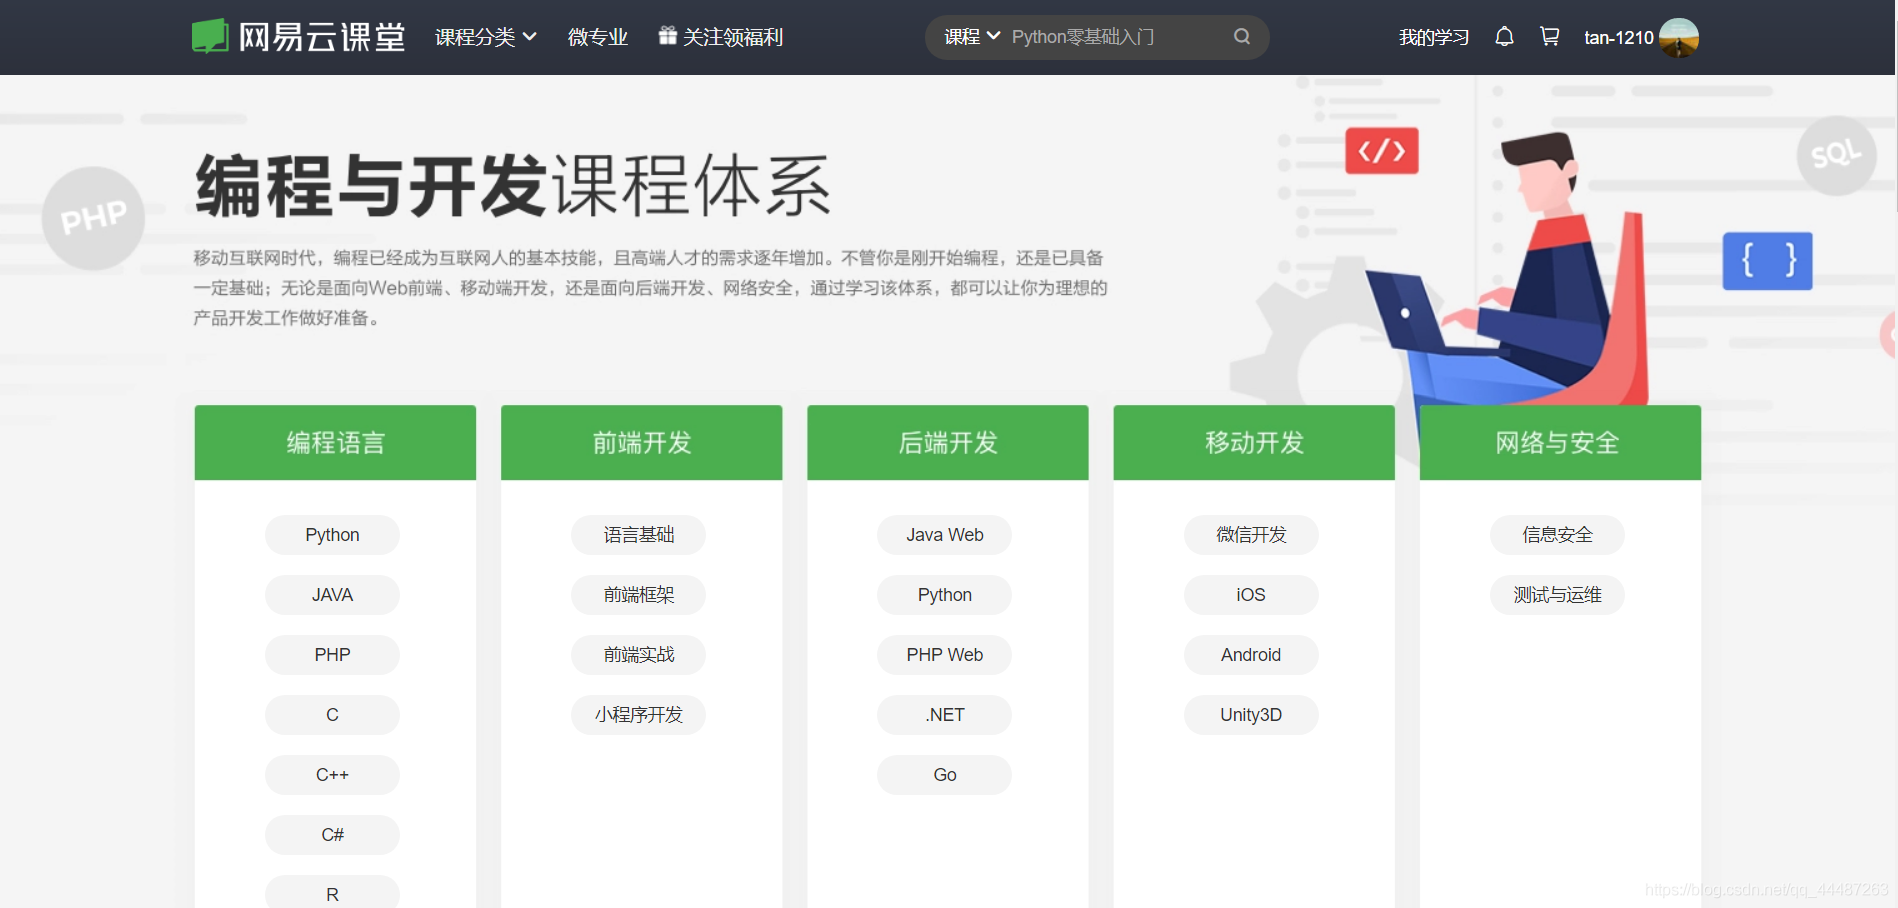Open 关注领福利 gift link
The width and height of the screenshot is (1898, 908).
(721, 37)
